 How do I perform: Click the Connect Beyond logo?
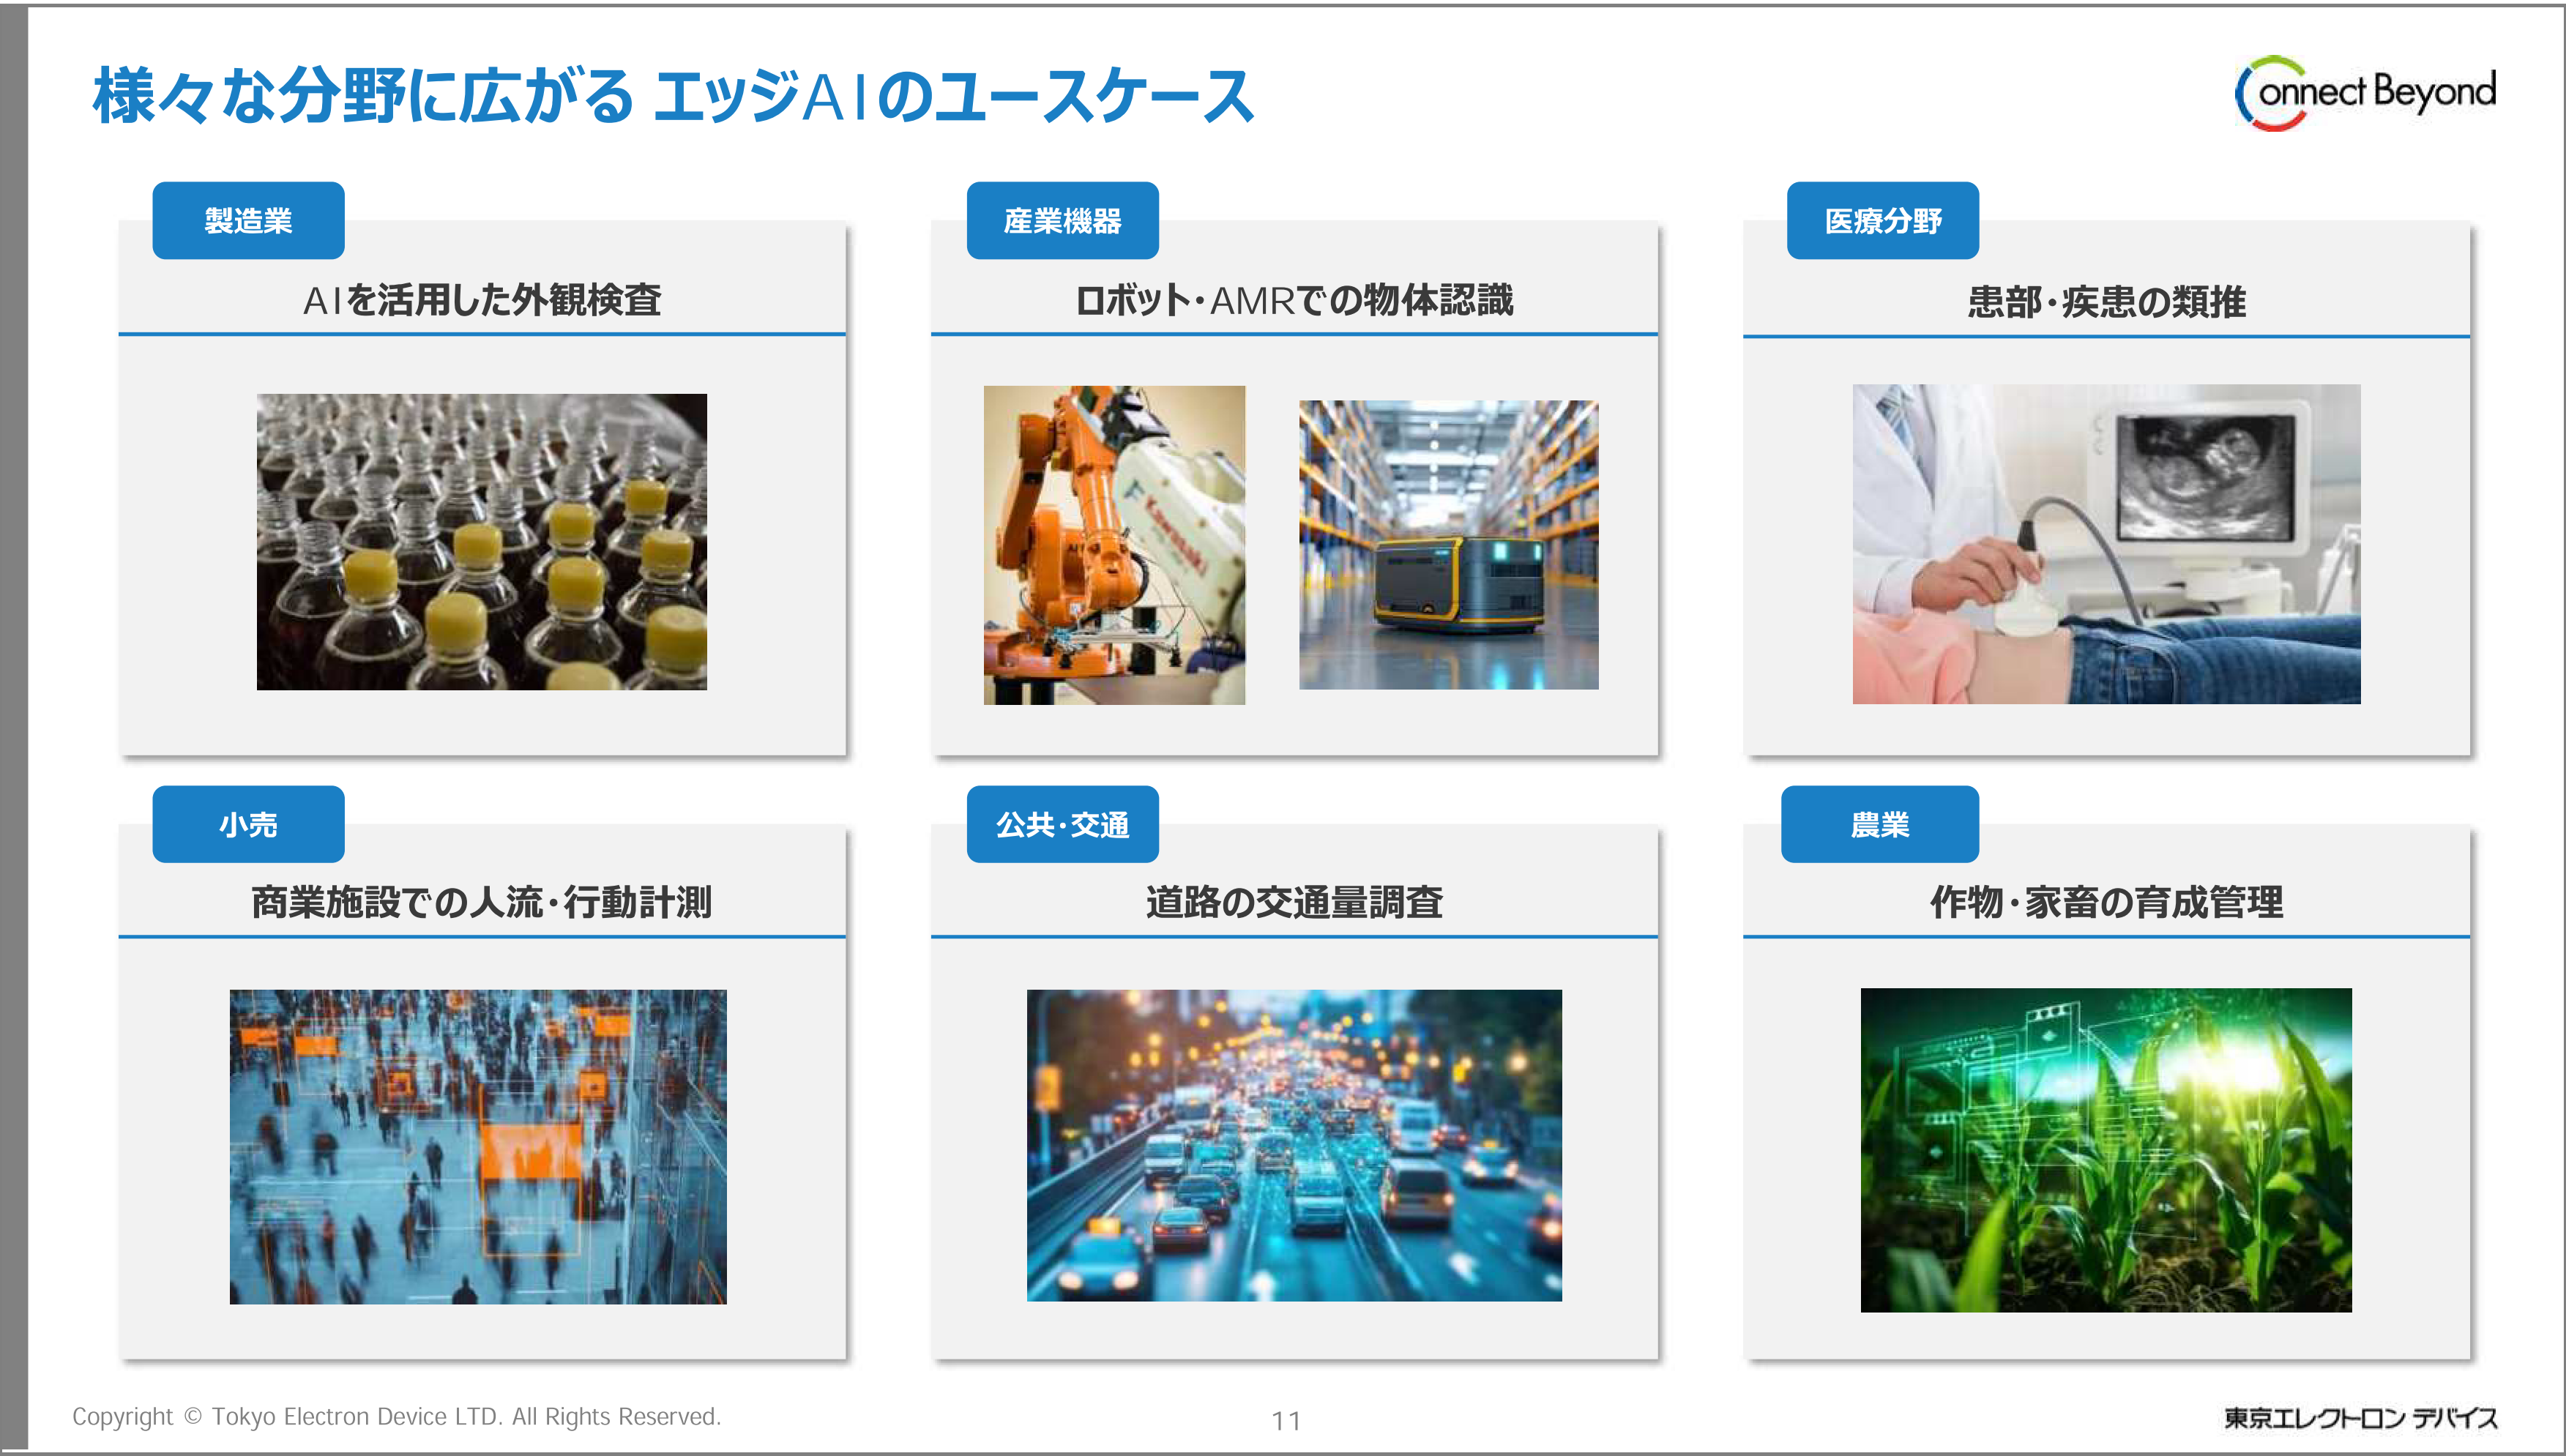click(x=2364, y=93)
